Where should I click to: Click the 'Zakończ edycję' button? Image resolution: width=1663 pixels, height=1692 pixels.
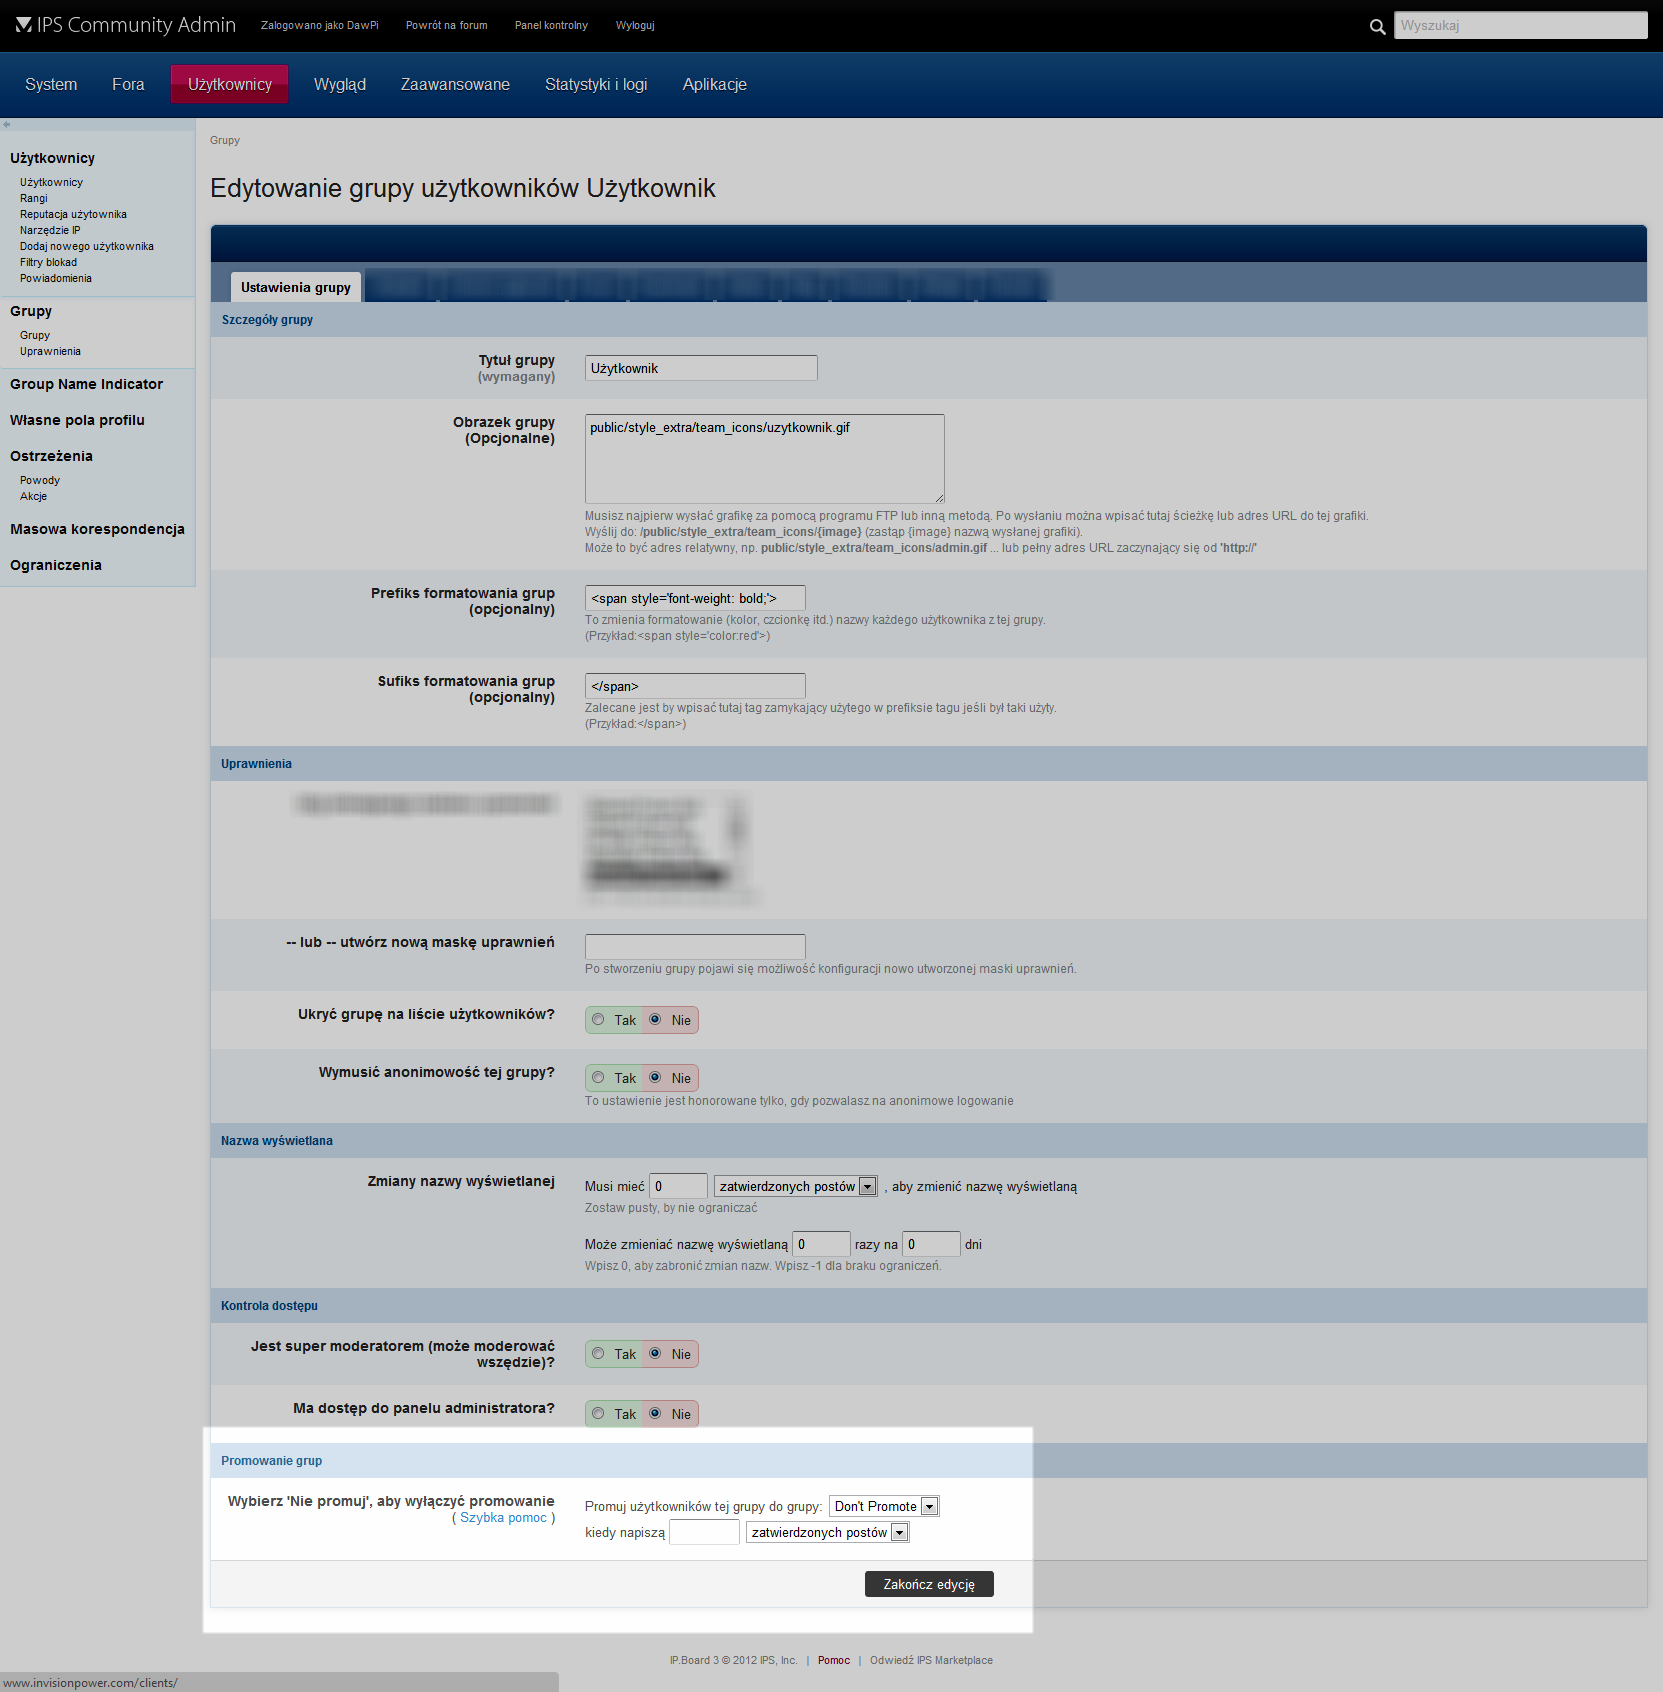coord(928,1584)
